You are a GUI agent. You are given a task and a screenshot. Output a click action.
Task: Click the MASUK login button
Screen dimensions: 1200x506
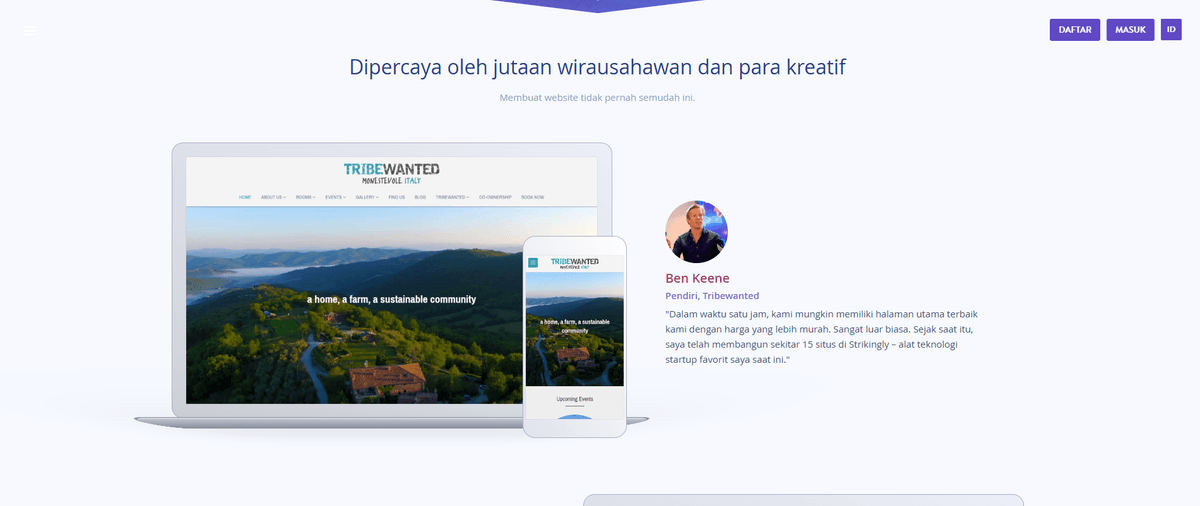click(1130, 30)
